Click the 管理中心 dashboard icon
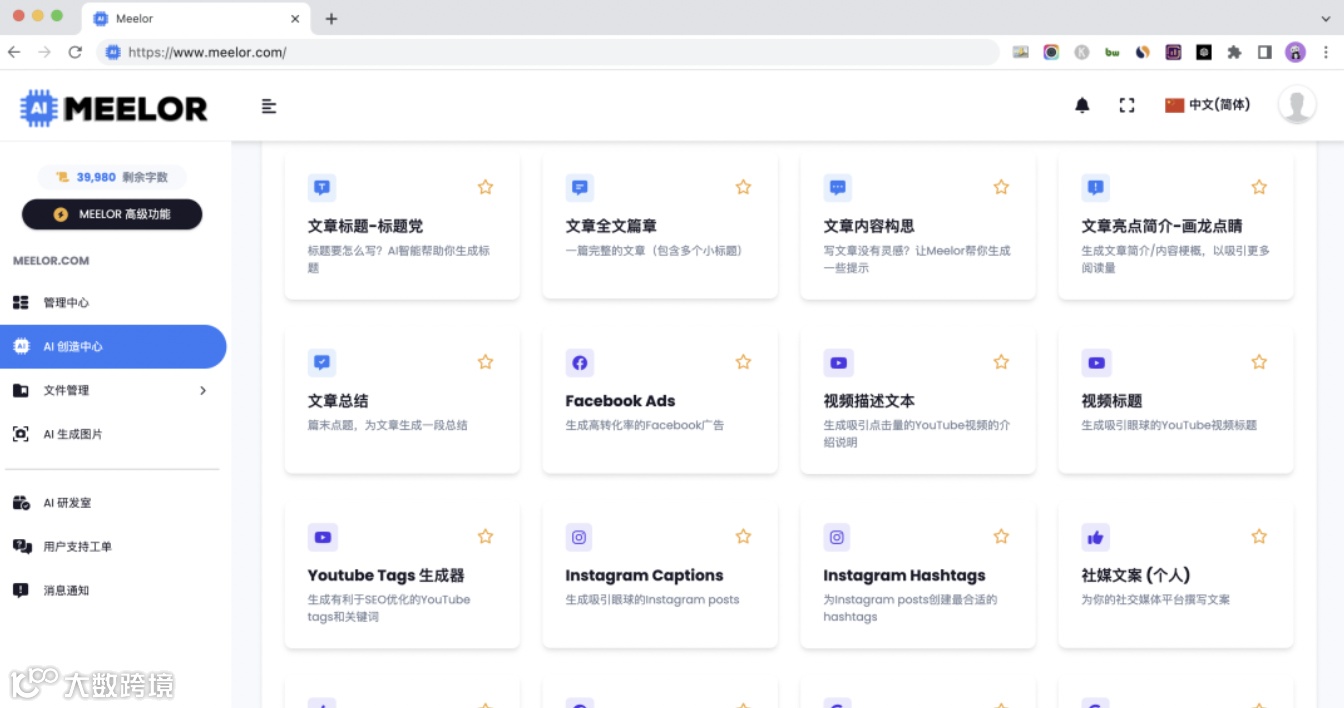The image size is (1344, 708). (20, 303)
